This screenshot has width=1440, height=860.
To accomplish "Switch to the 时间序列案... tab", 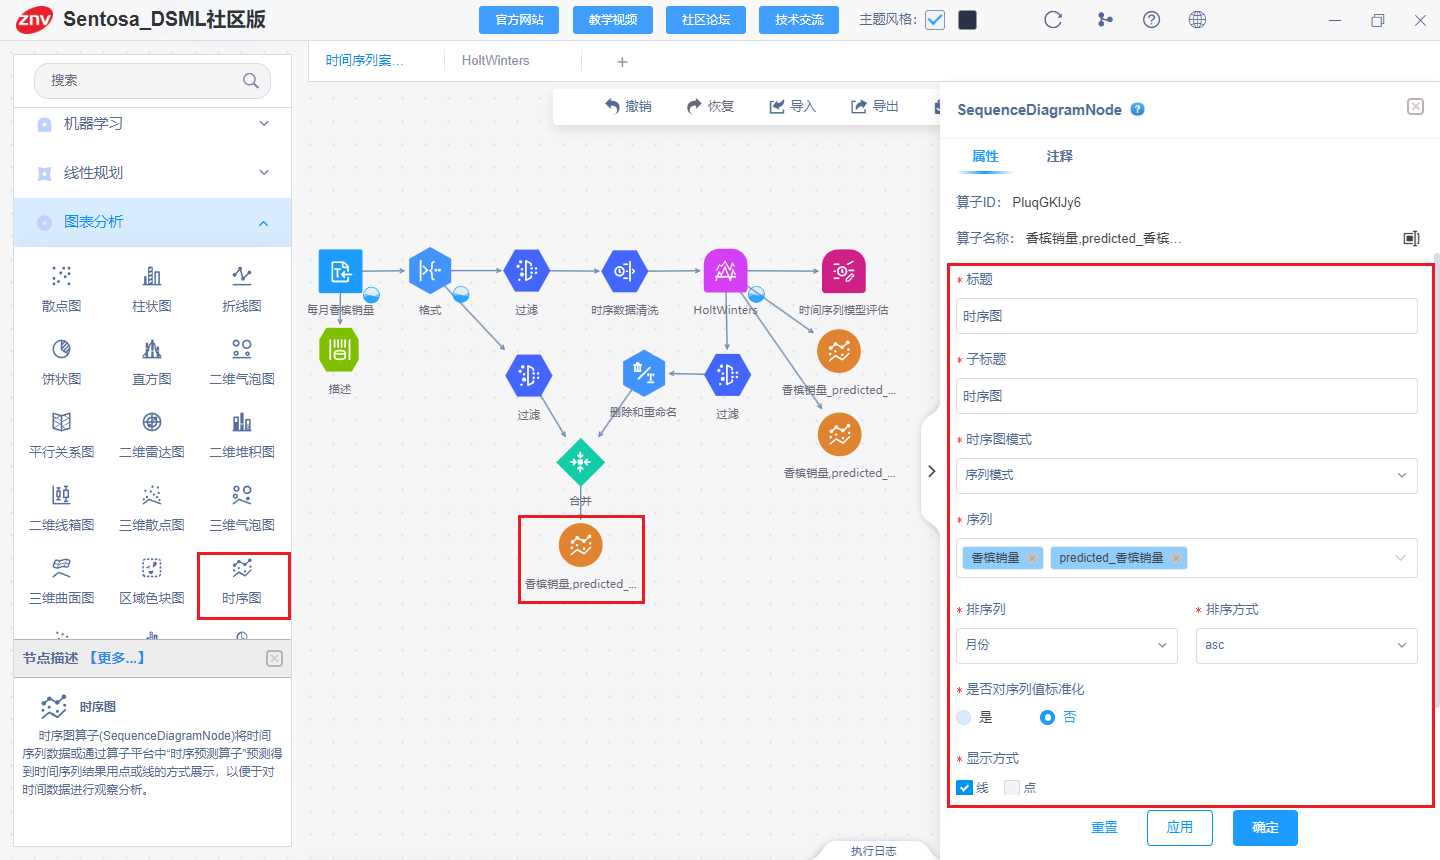I will click(x=364, y=61).
